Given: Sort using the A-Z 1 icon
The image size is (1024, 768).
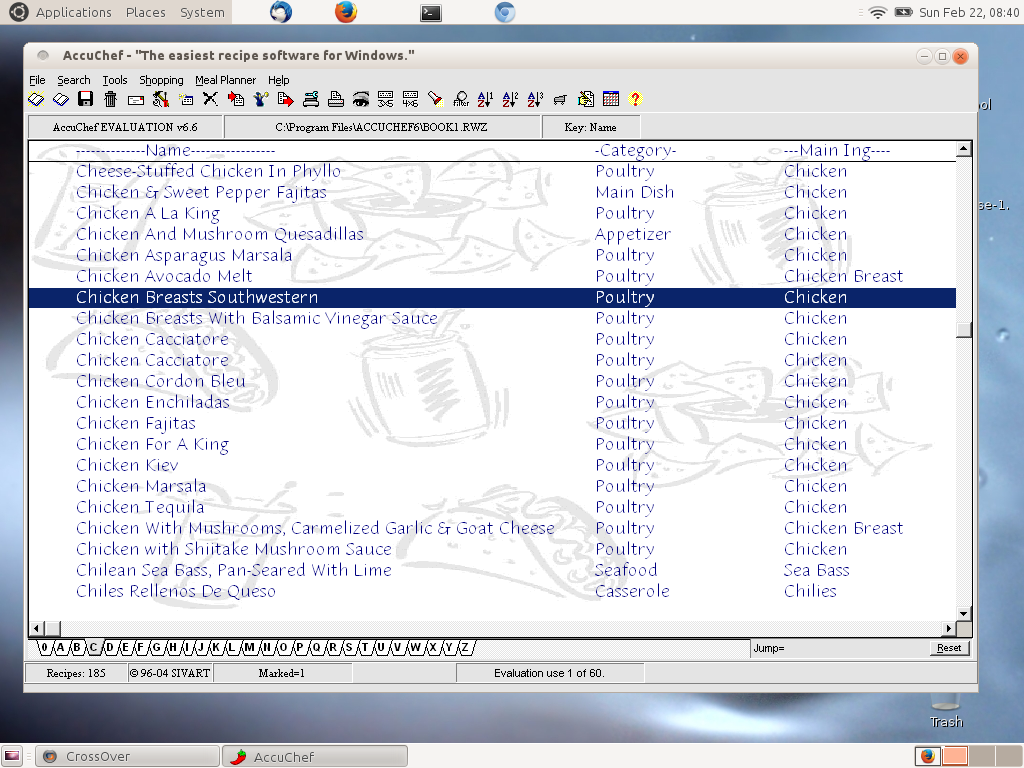Looking at the screenshot, I should tap(485, 99).
